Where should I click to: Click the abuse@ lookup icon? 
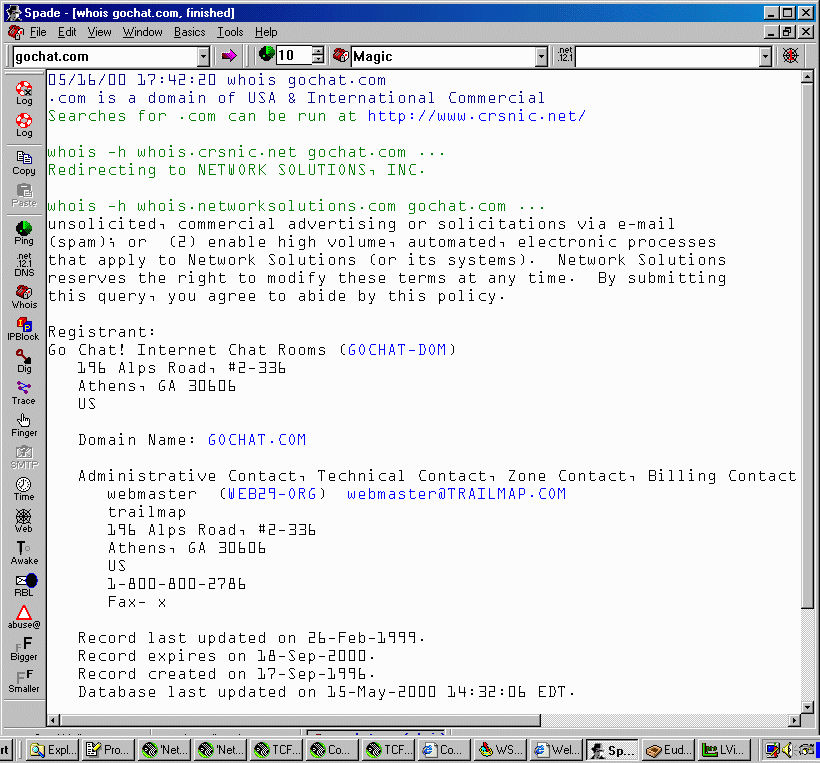pos(24,617)
